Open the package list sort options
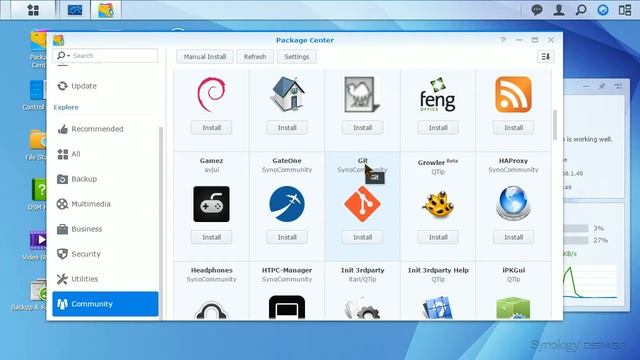This screenshot has height=360, width=640. [x=545, y=57]
